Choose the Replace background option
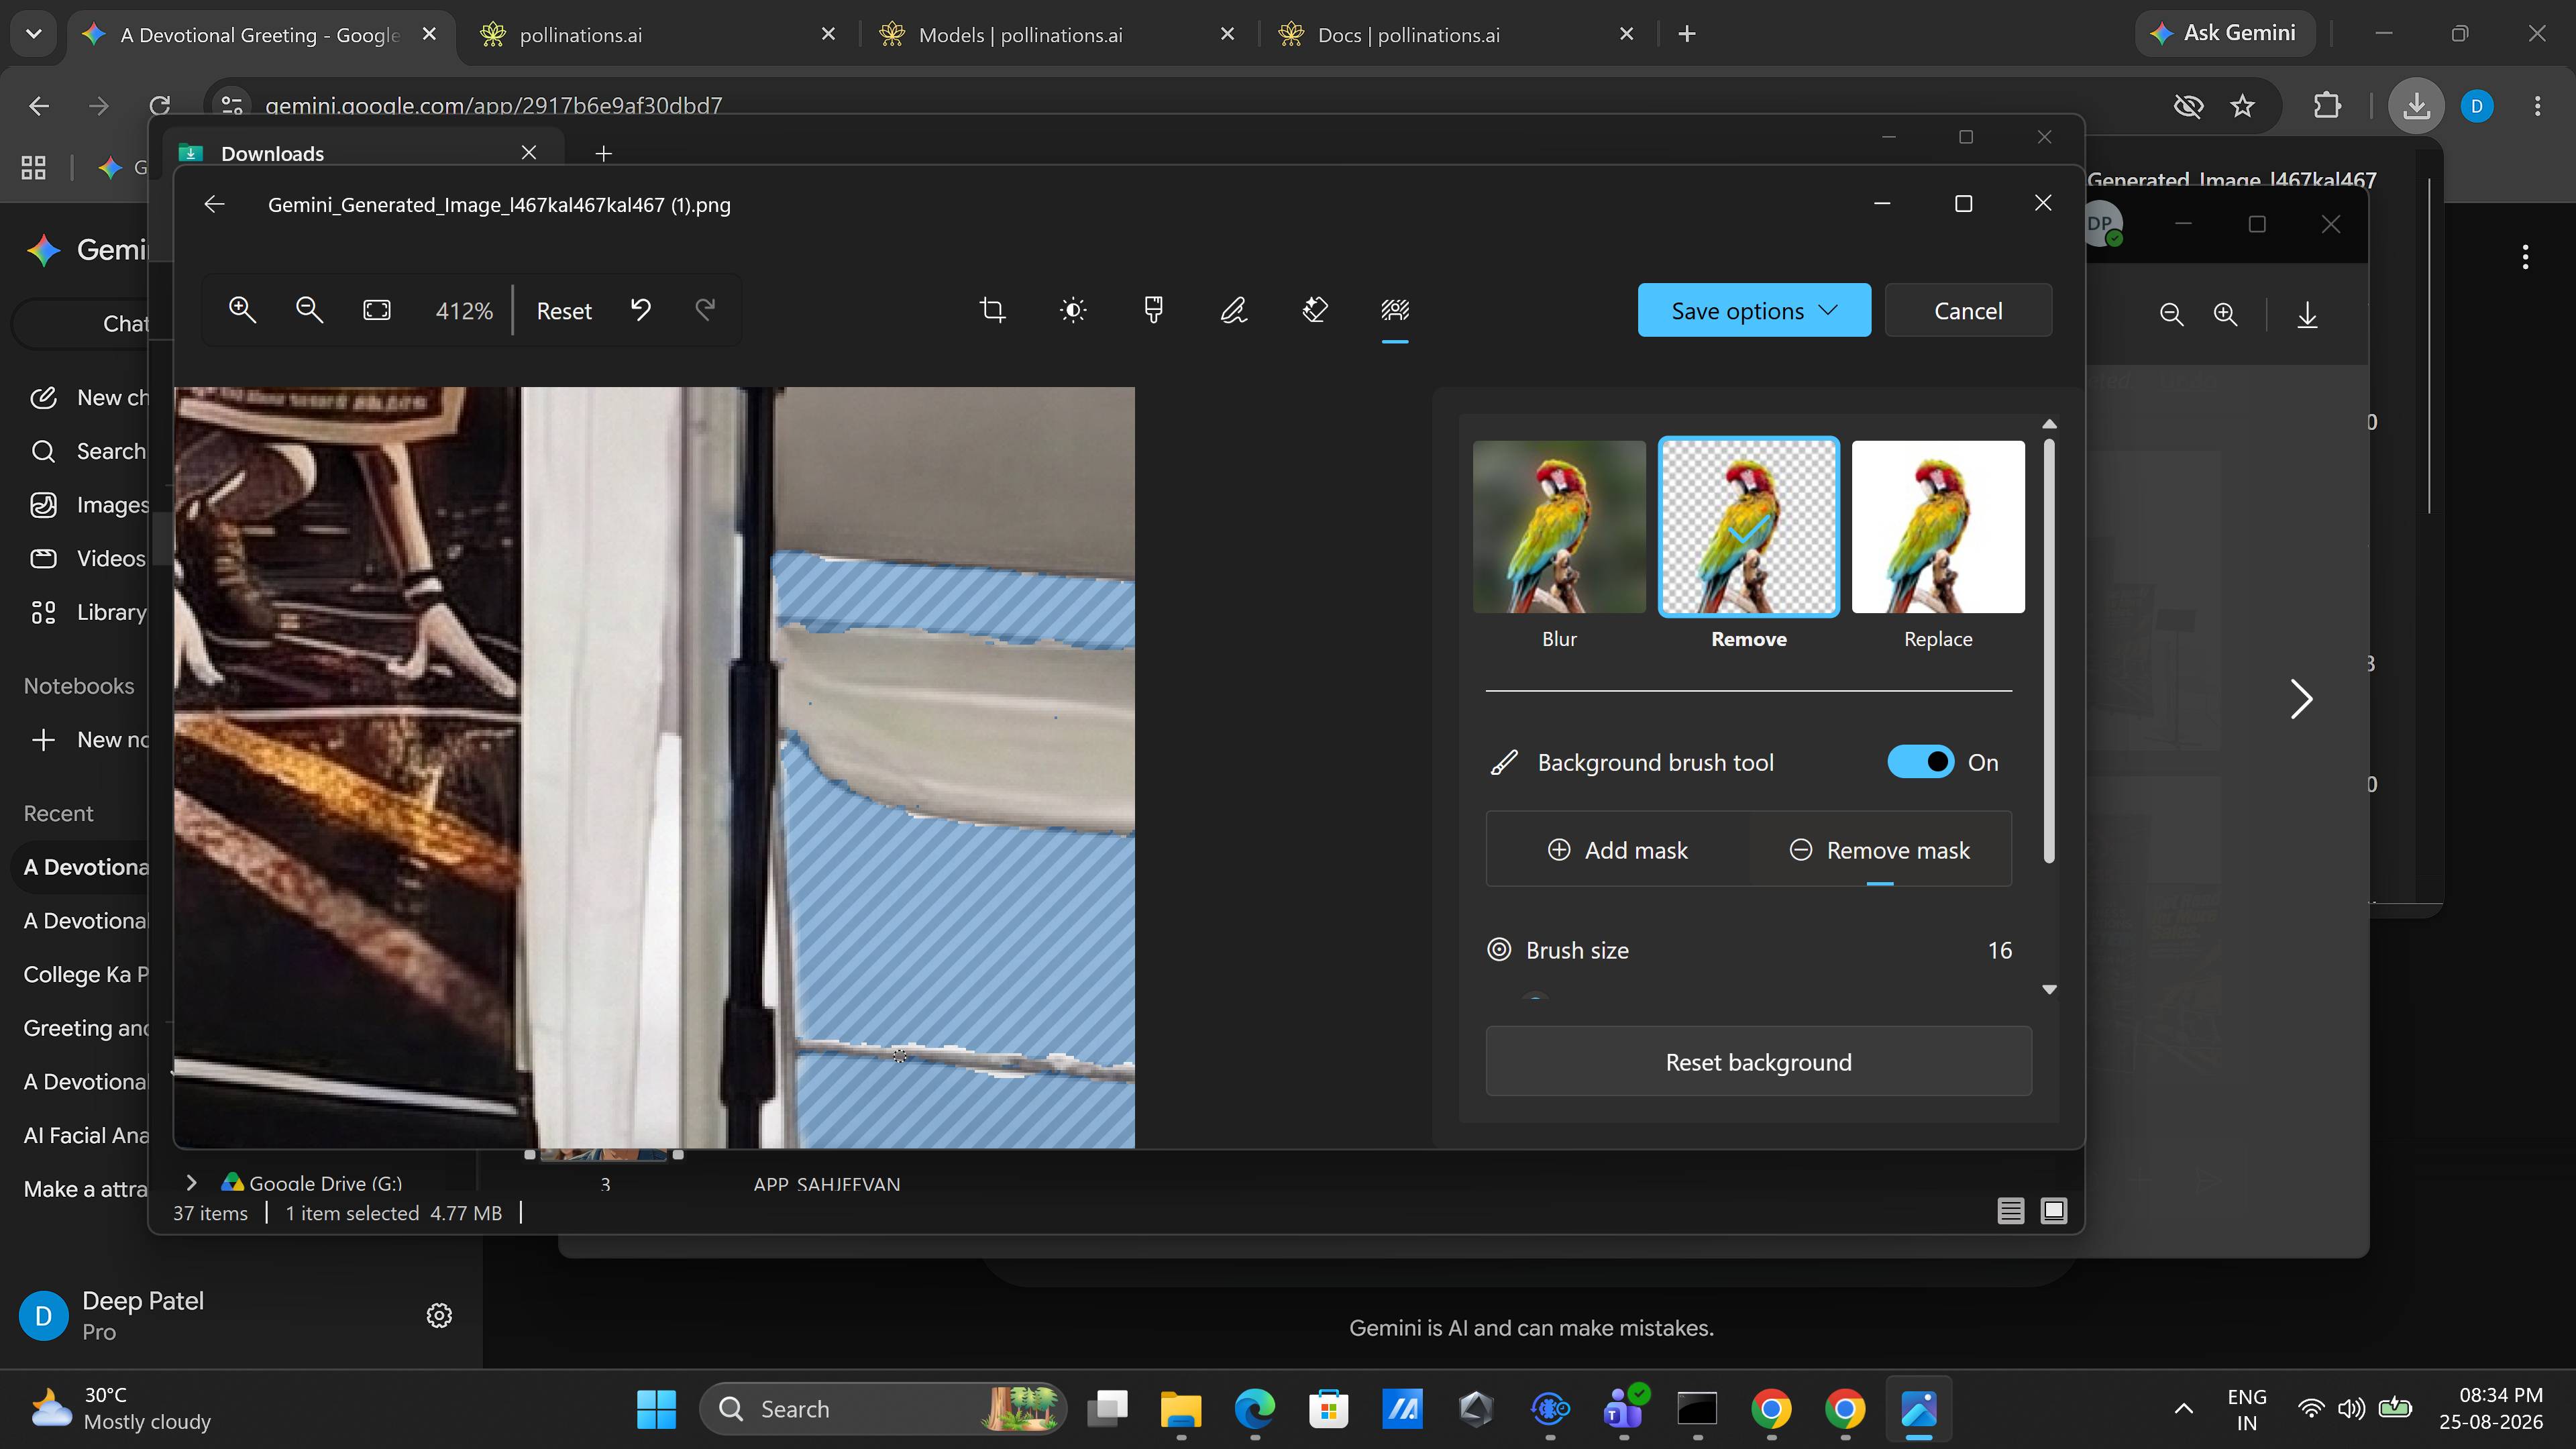Image resolution: width=2576 pixels, height=1449 pixels. (1938, 545)
